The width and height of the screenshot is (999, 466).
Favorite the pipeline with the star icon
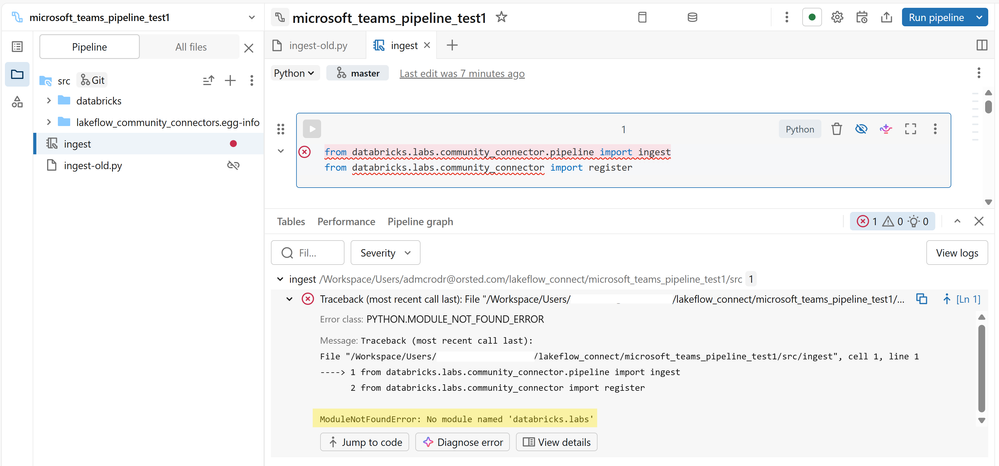501,17
